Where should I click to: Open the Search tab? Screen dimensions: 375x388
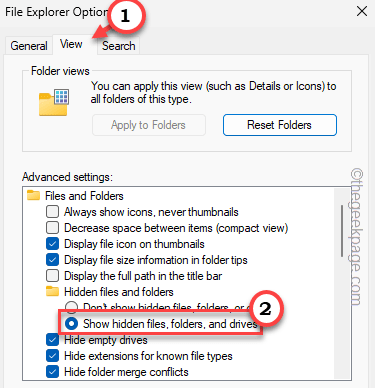(119, 46)
